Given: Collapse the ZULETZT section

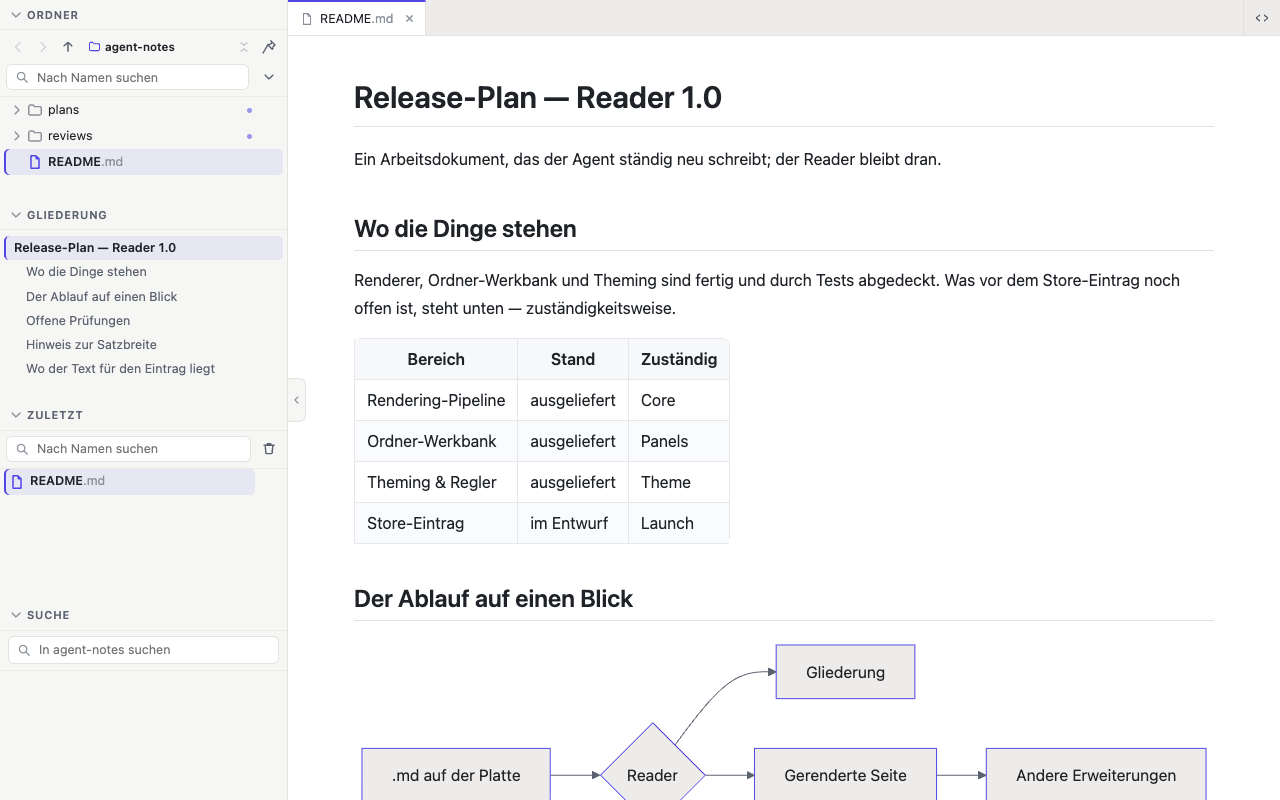Looking at the screenshot, I should point(16,415).
